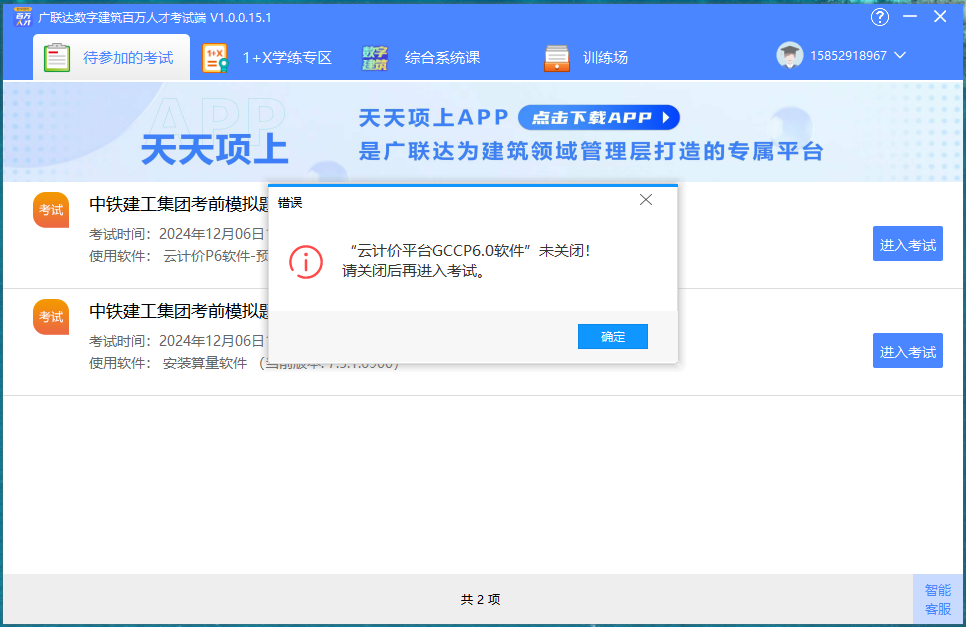Click the 训练场 drawer icon
Viewport: 966px width, 627px height.
(x=556, y=58)
